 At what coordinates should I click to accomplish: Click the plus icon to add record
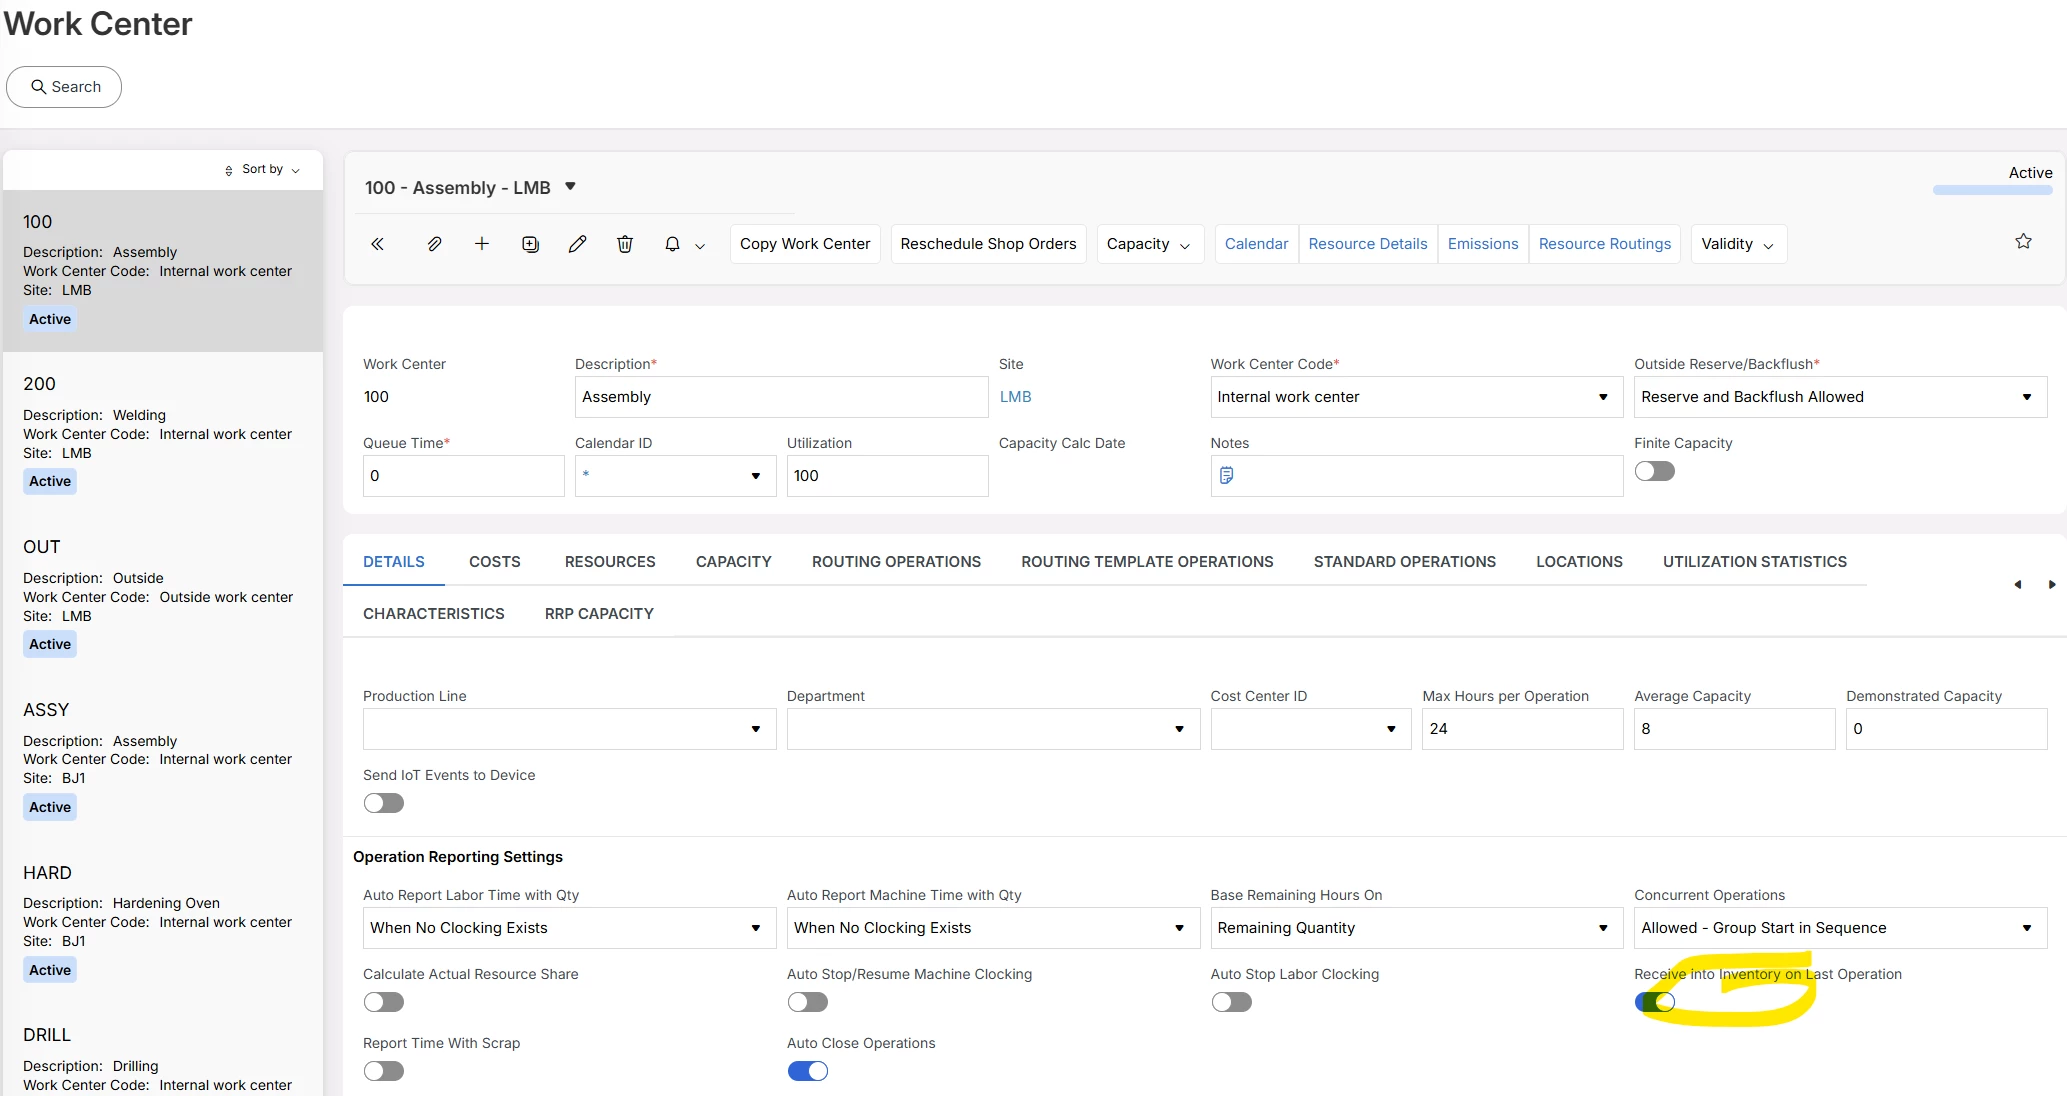(x=482, y=244)
